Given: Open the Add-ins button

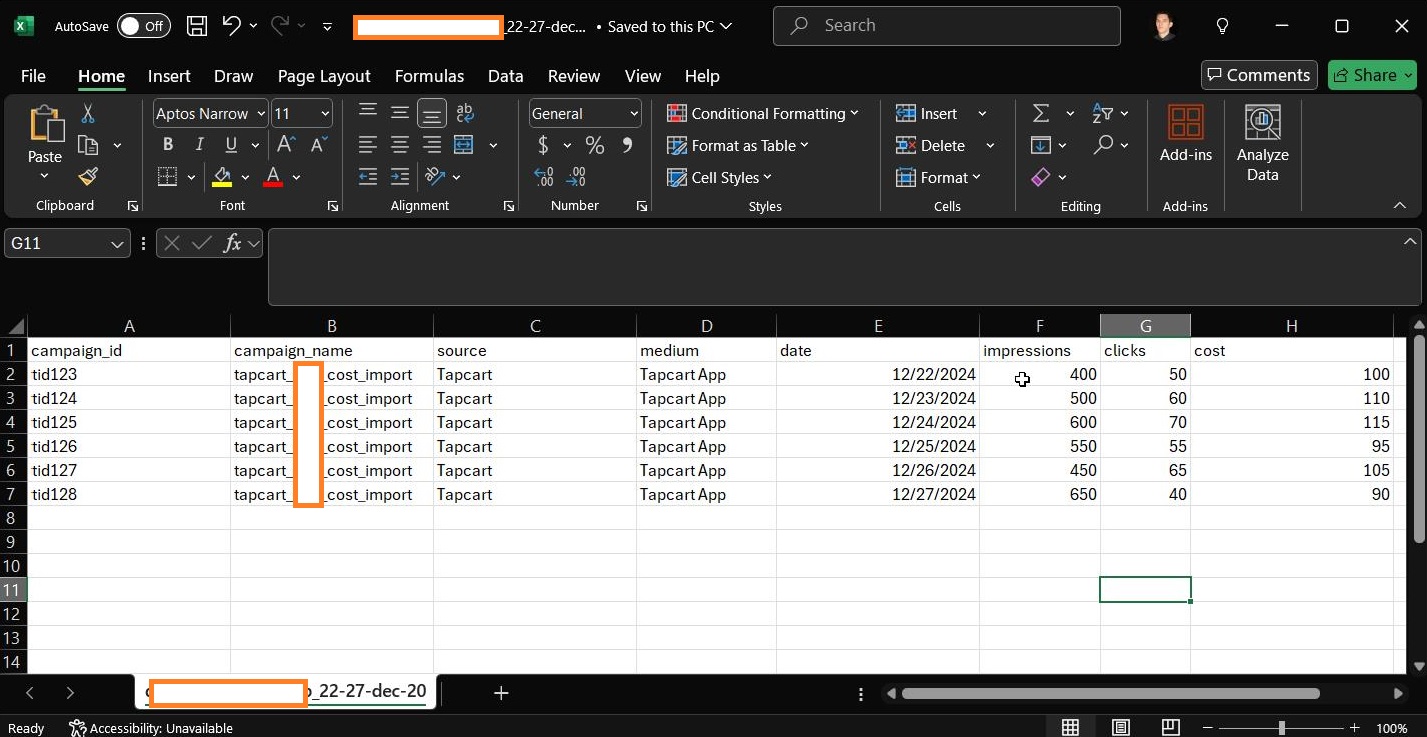Looking at the screenshot, I should (1186, 133).
